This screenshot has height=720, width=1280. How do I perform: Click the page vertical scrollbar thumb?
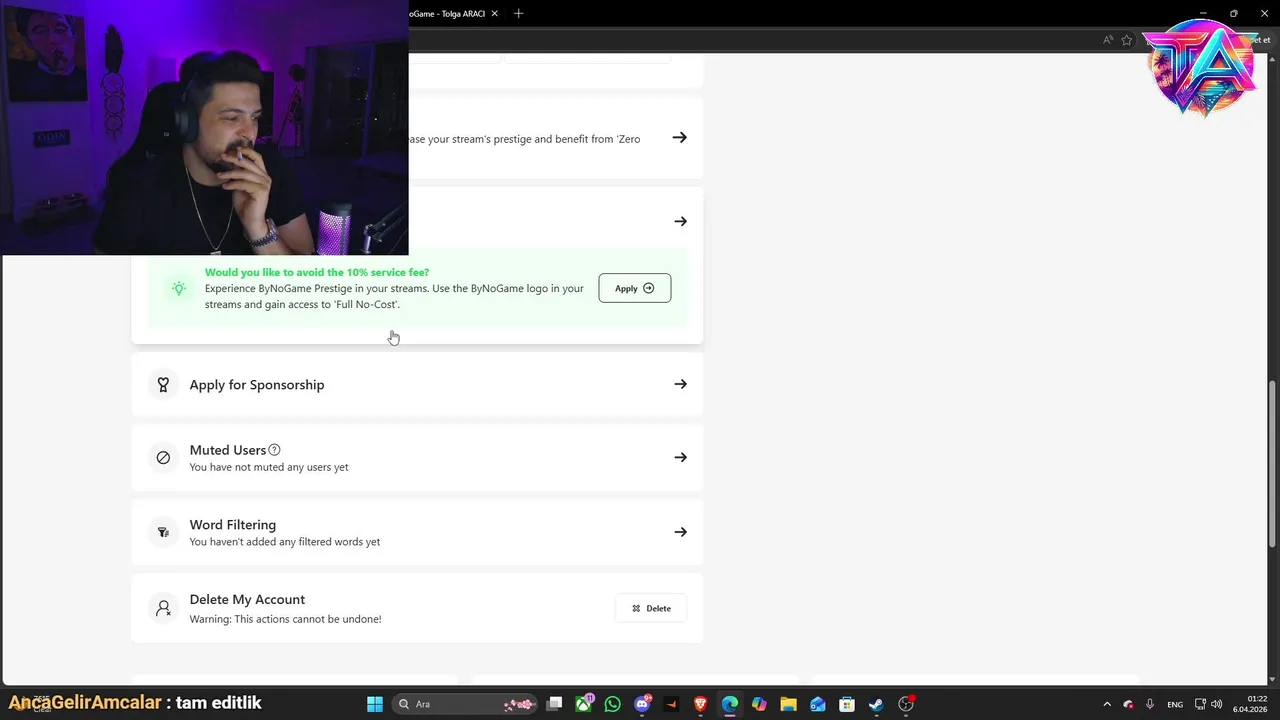pos(1273,463)
